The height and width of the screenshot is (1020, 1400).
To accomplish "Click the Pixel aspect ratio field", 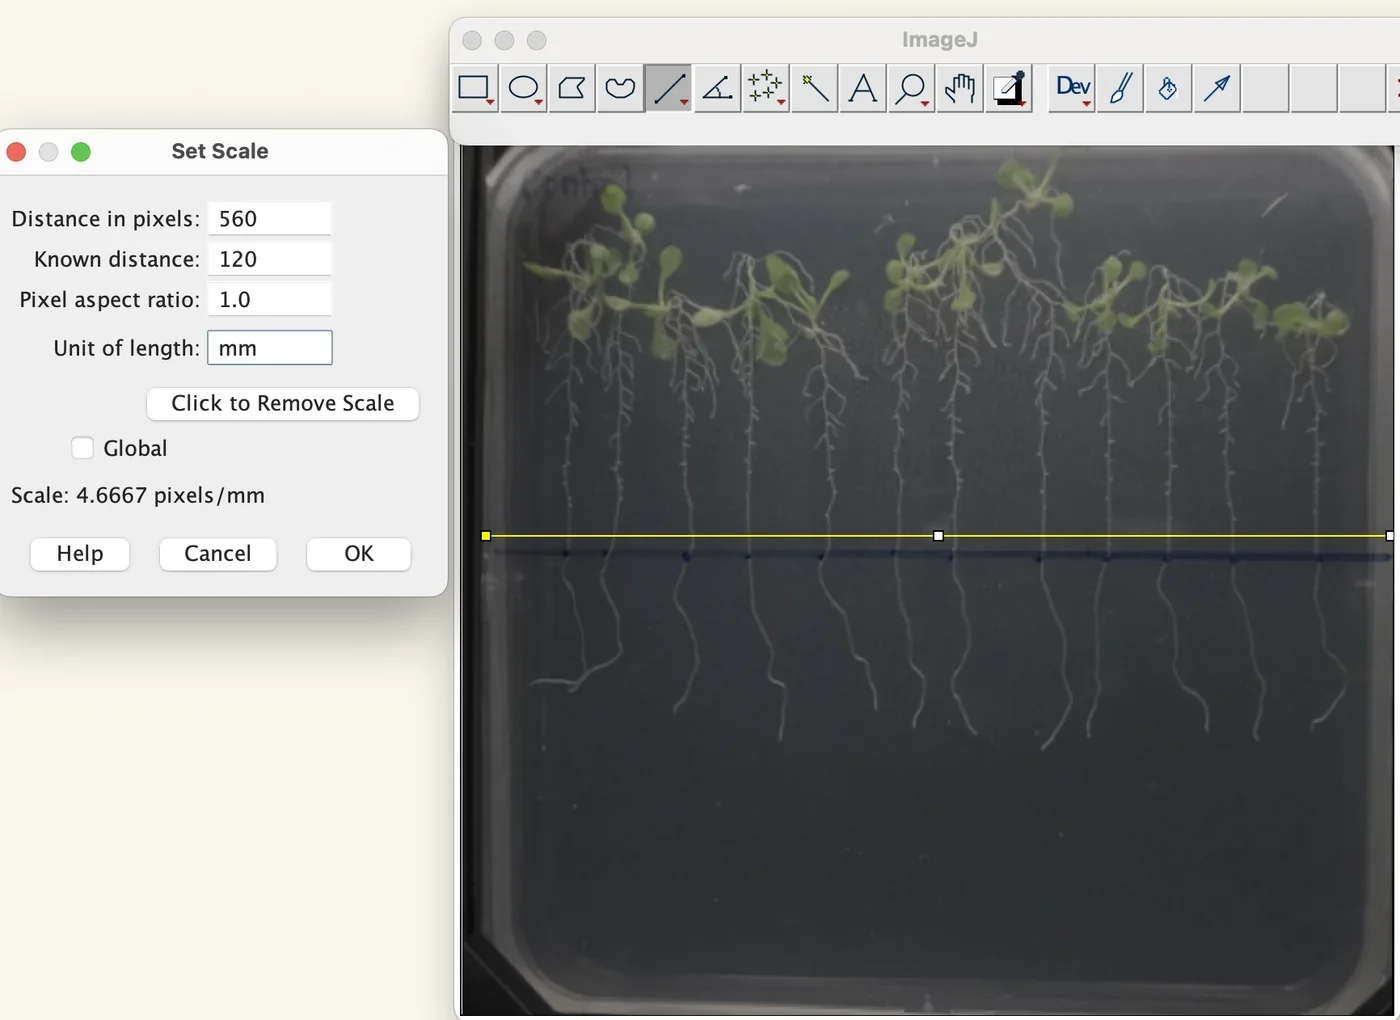I will click(270, 299).
